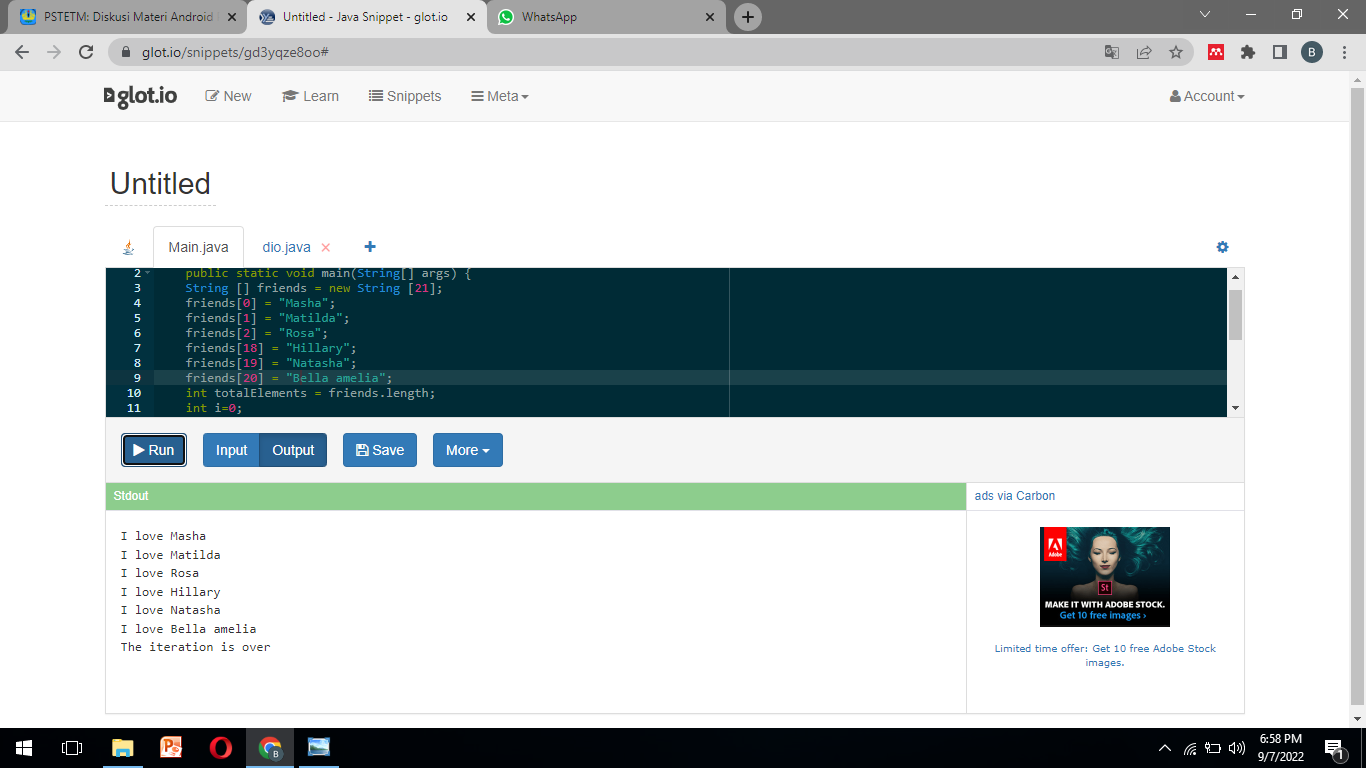This screenshot has width=1366, height=768.
Task: Click the editor settings gear icon
Action: tap(1222, 247)
